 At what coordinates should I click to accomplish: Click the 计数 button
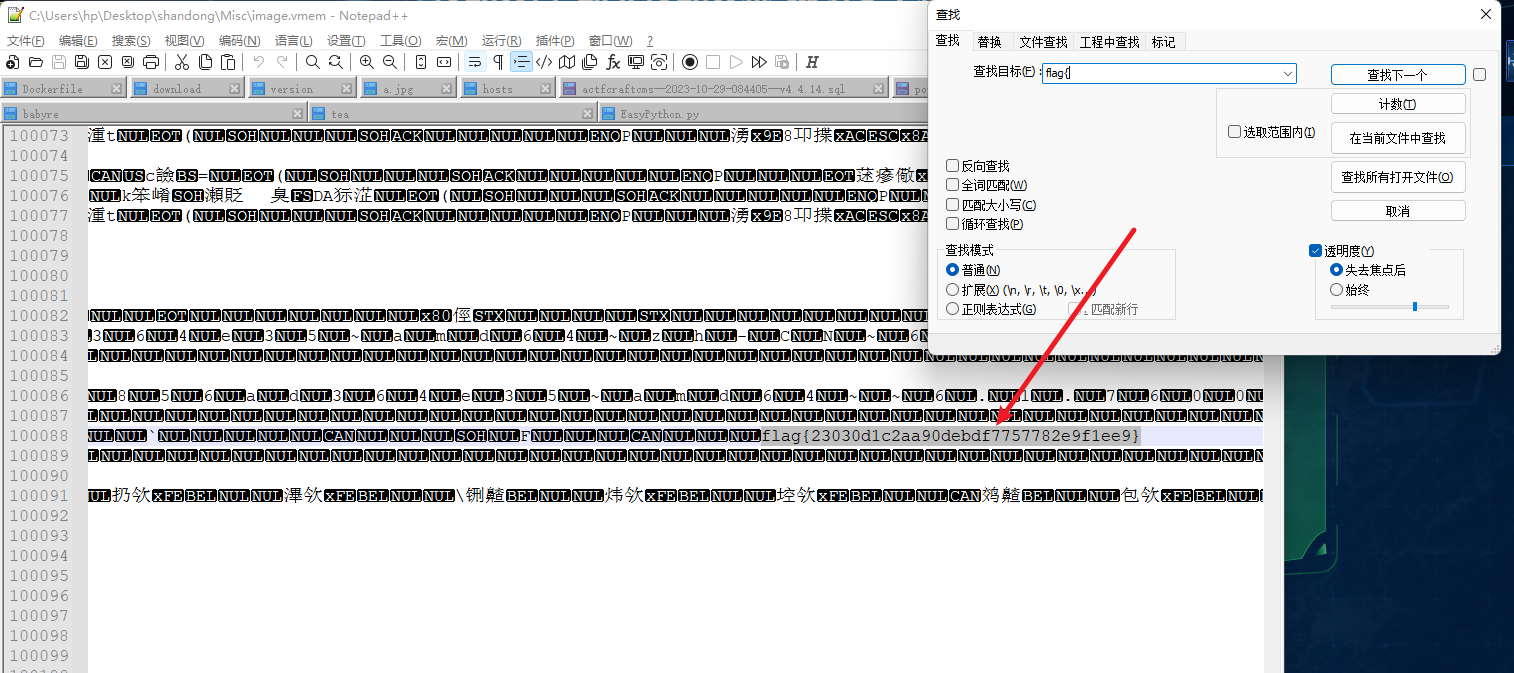point(1398,104)
